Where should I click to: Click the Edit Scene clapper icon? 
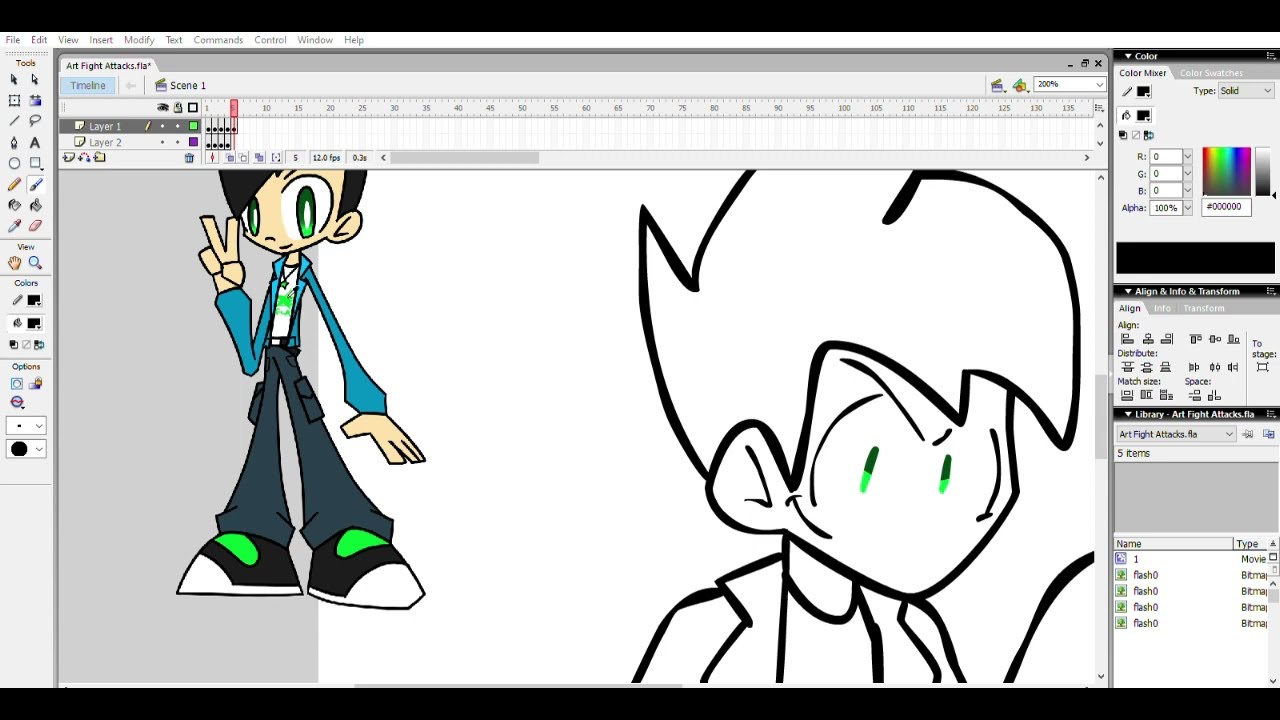point(997,86)
